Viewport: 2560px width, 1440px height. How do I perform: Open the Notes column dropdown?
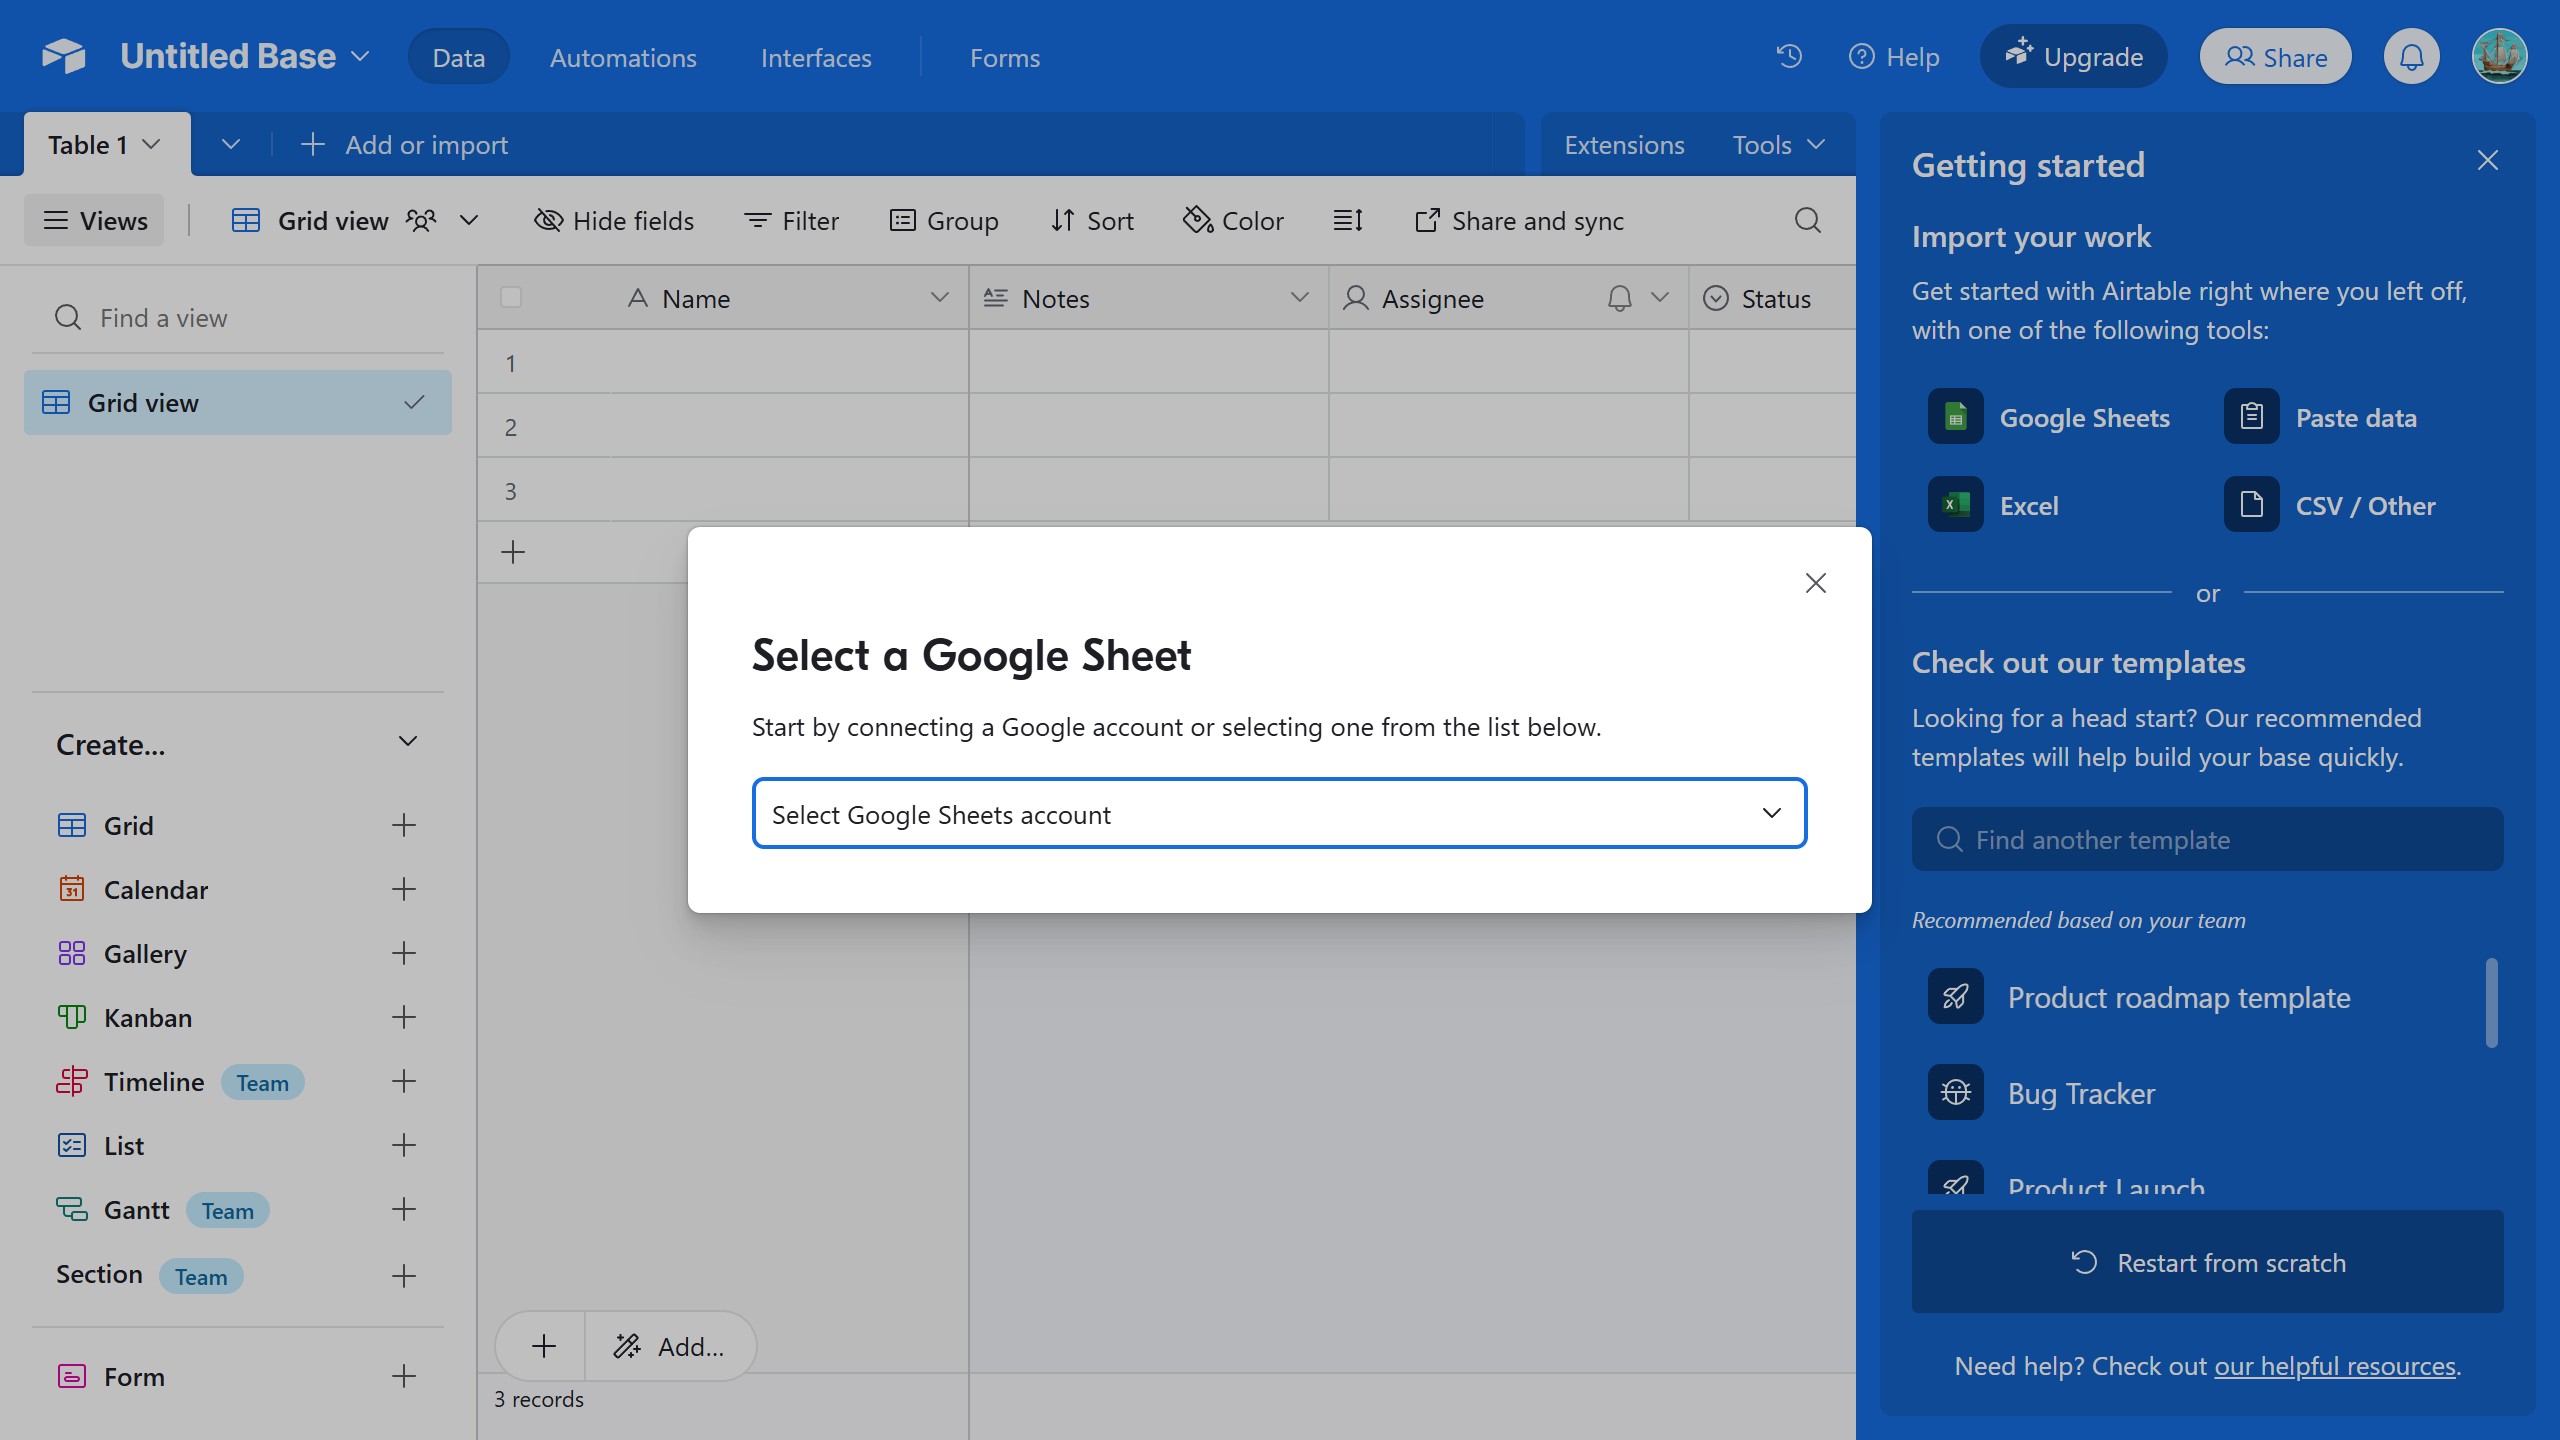[1299, 297]
